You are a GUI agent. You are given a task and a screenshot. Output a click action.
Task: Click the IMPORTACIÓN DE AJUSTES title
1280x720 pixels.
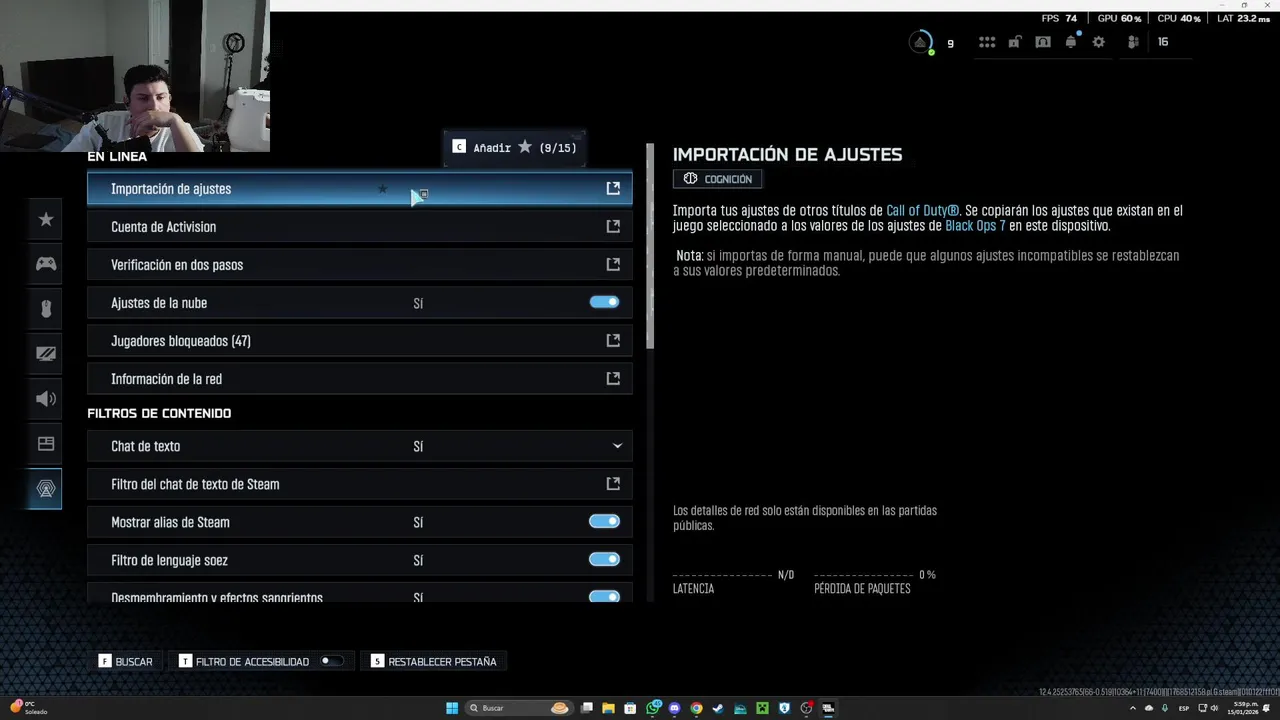[787, 155]
